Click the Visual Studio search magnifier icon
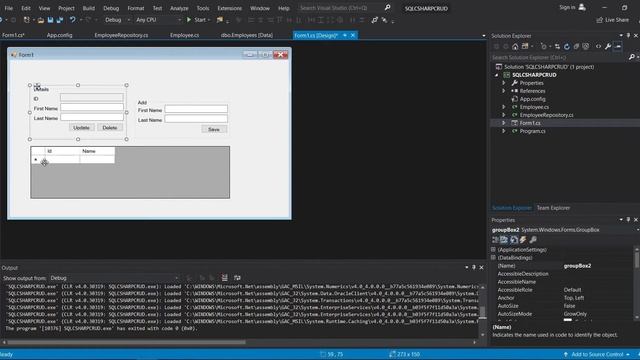The image size is (640, 360). tap(387, 7)
